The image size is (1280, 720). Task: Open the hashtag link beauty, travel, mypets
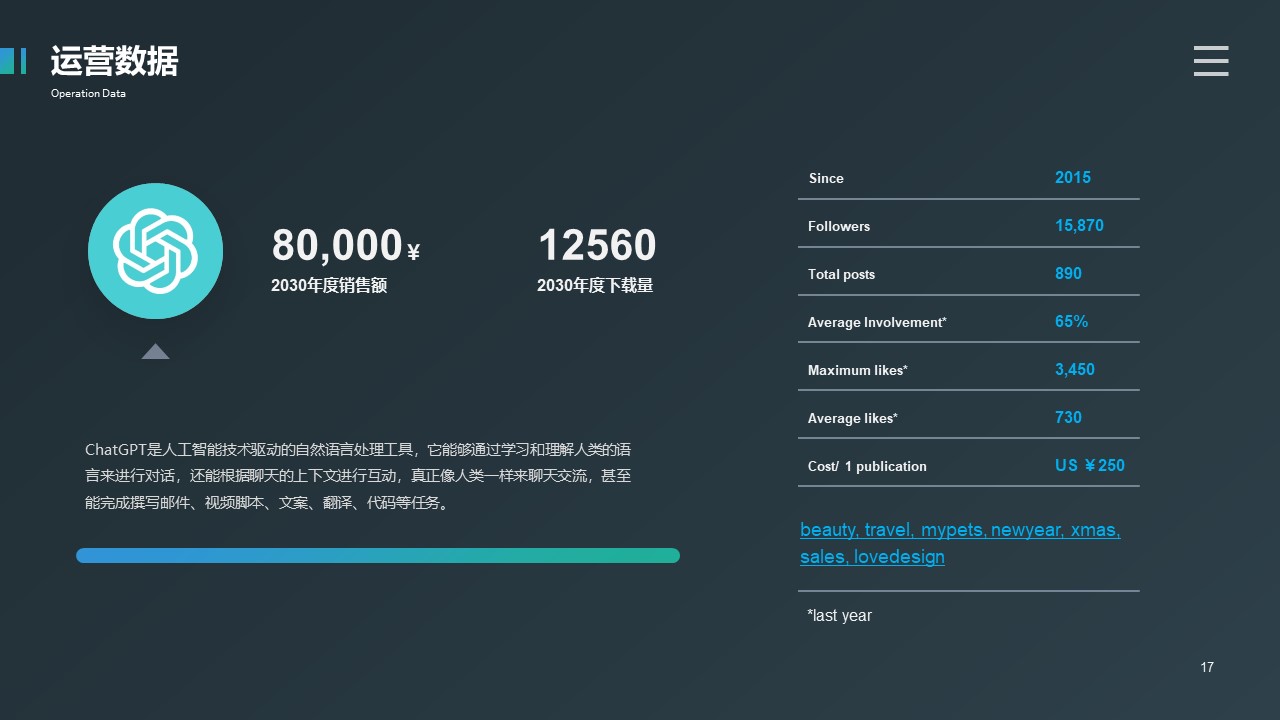960,530
